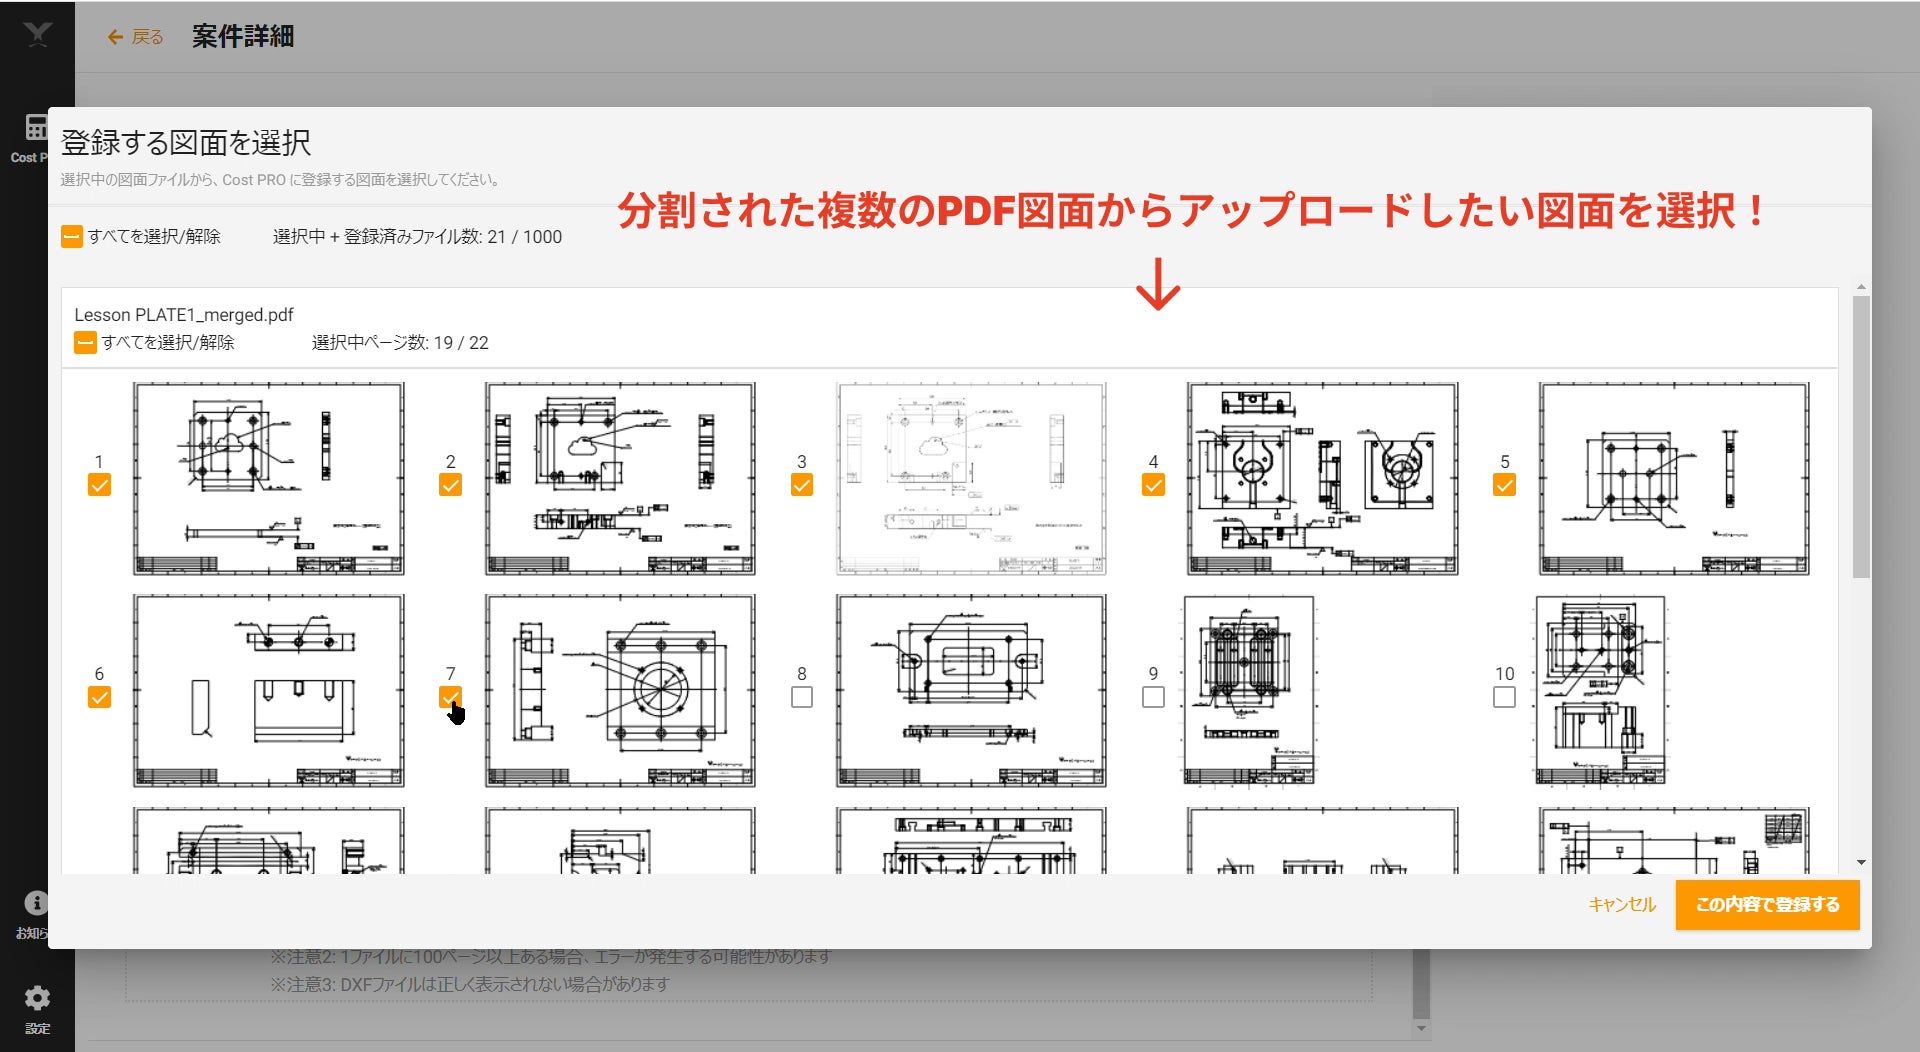This screenshot has width=1920, height=1052.
Task: Uncheck page 3 checkbox
Action: point(802,485)
